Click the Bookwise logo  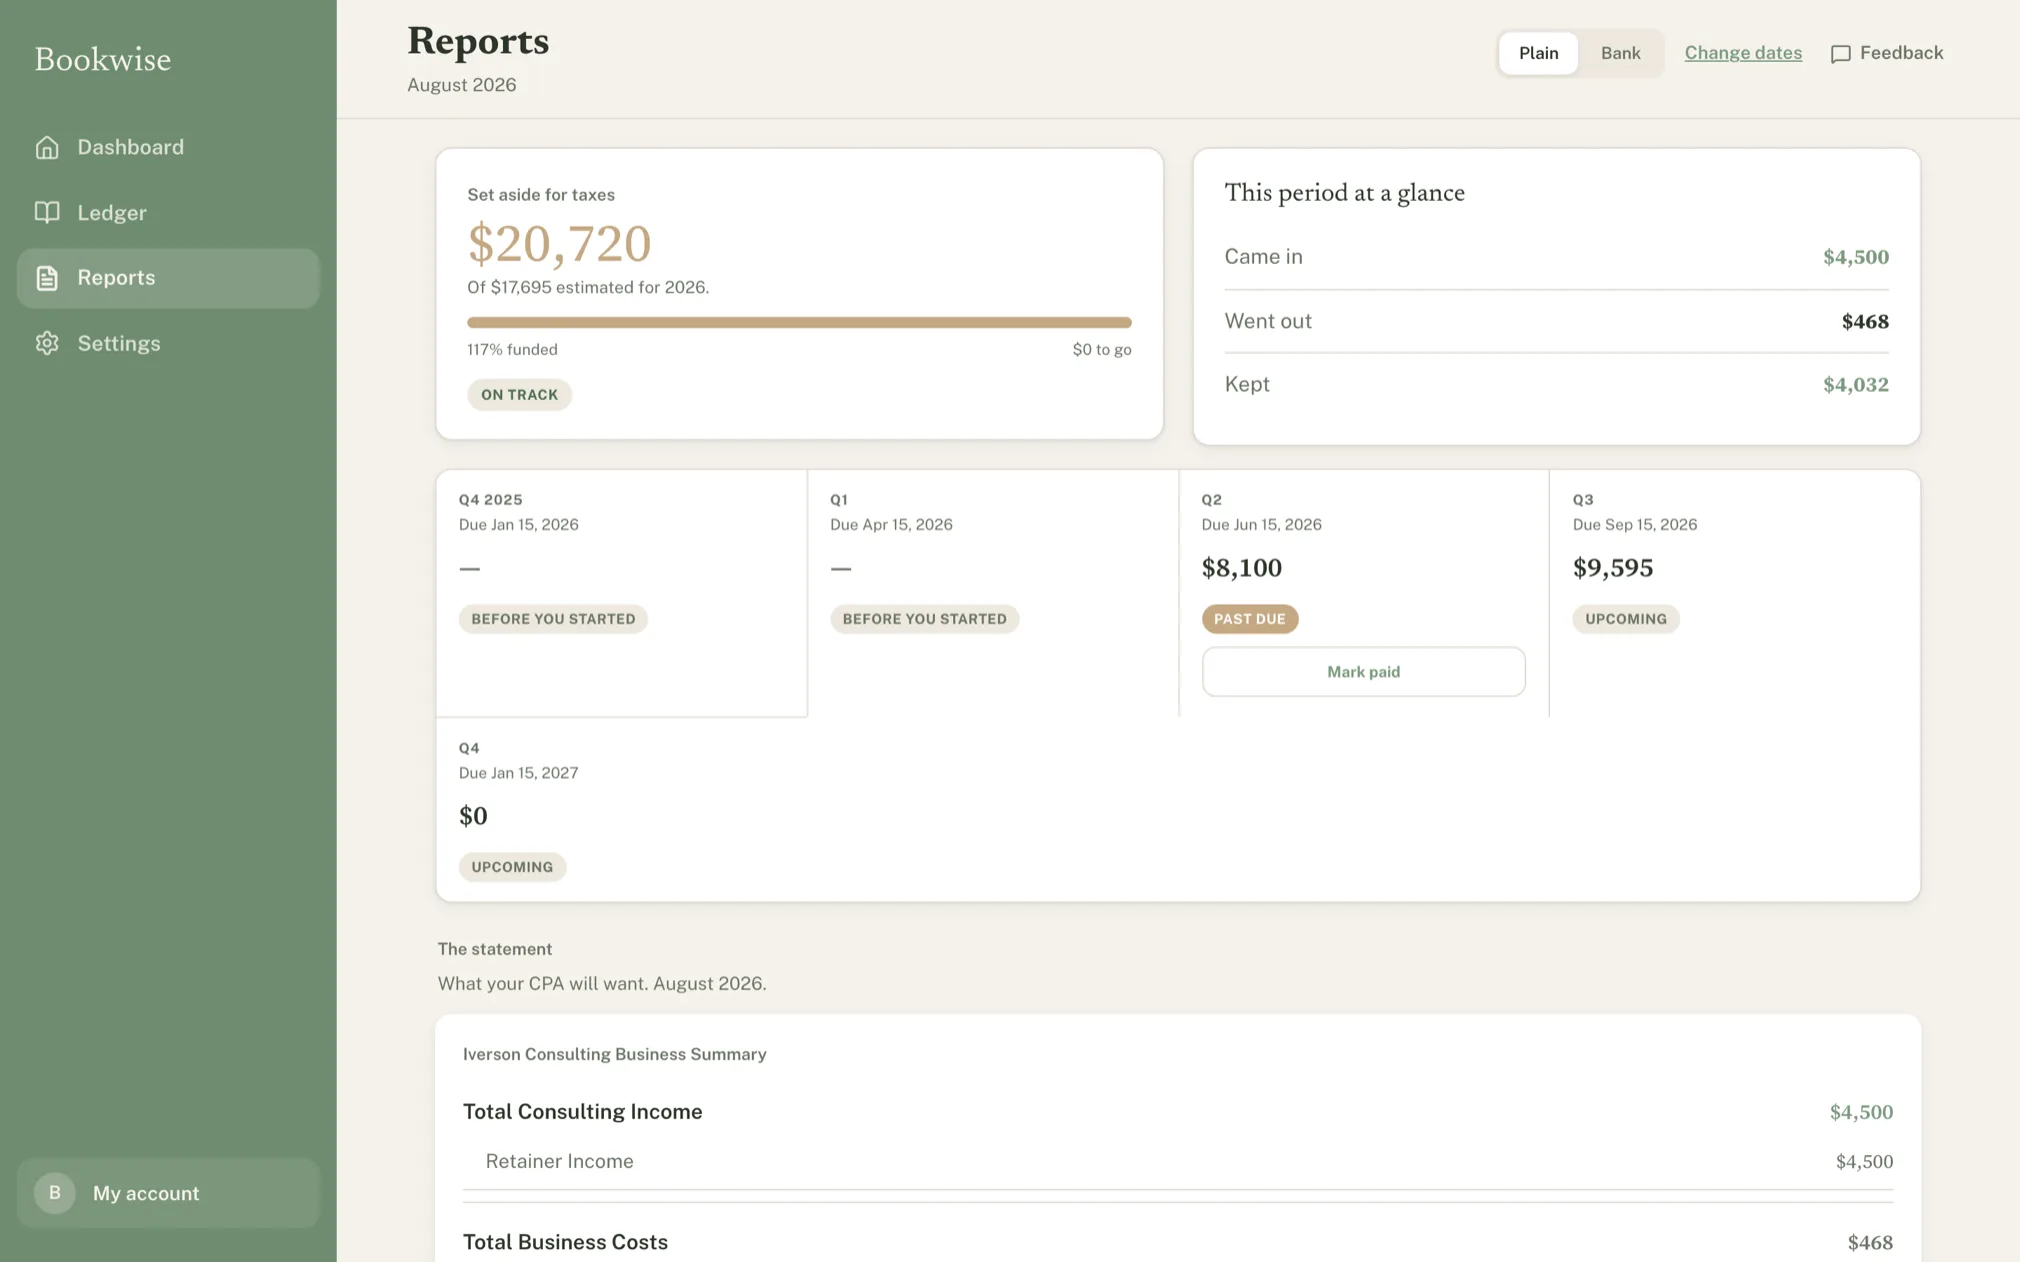pos(103,59)
